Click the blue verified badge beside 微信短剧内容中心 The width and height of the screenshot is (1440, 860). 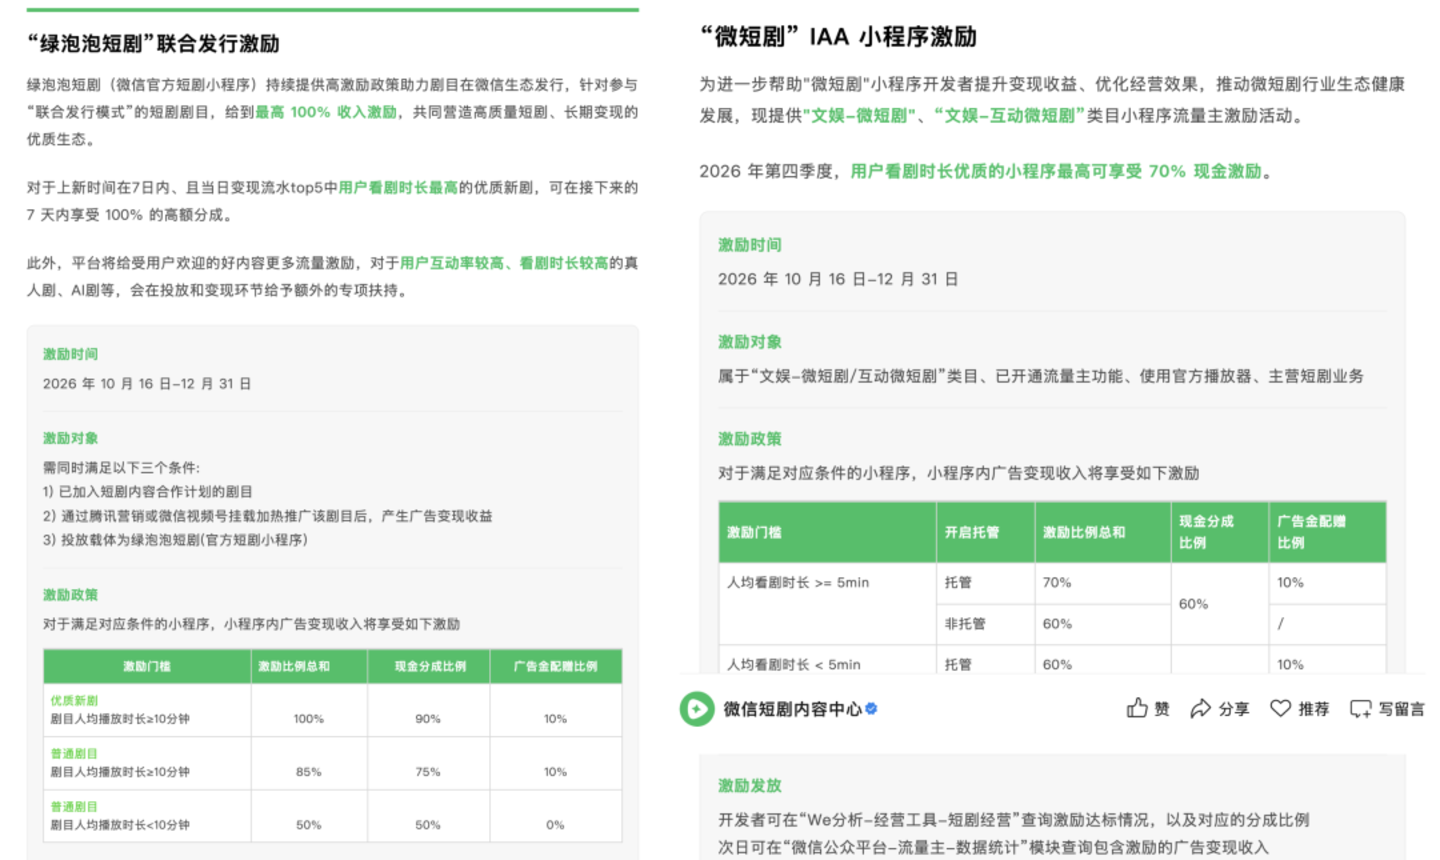[871, 708]
